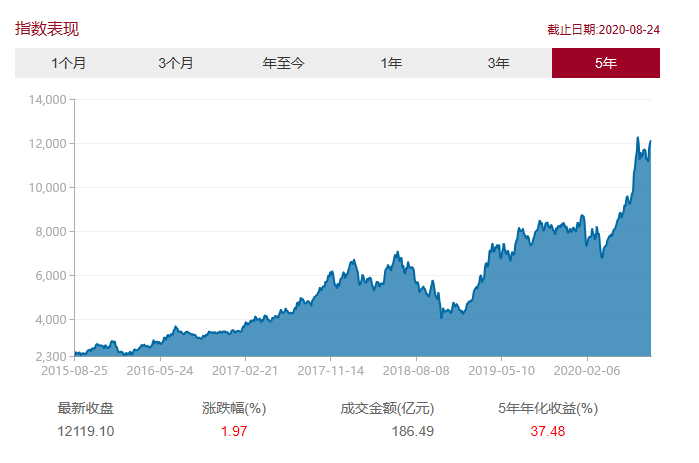Click the 4,000 y-axis label
The image size is (699, 463).
(51, 320)
